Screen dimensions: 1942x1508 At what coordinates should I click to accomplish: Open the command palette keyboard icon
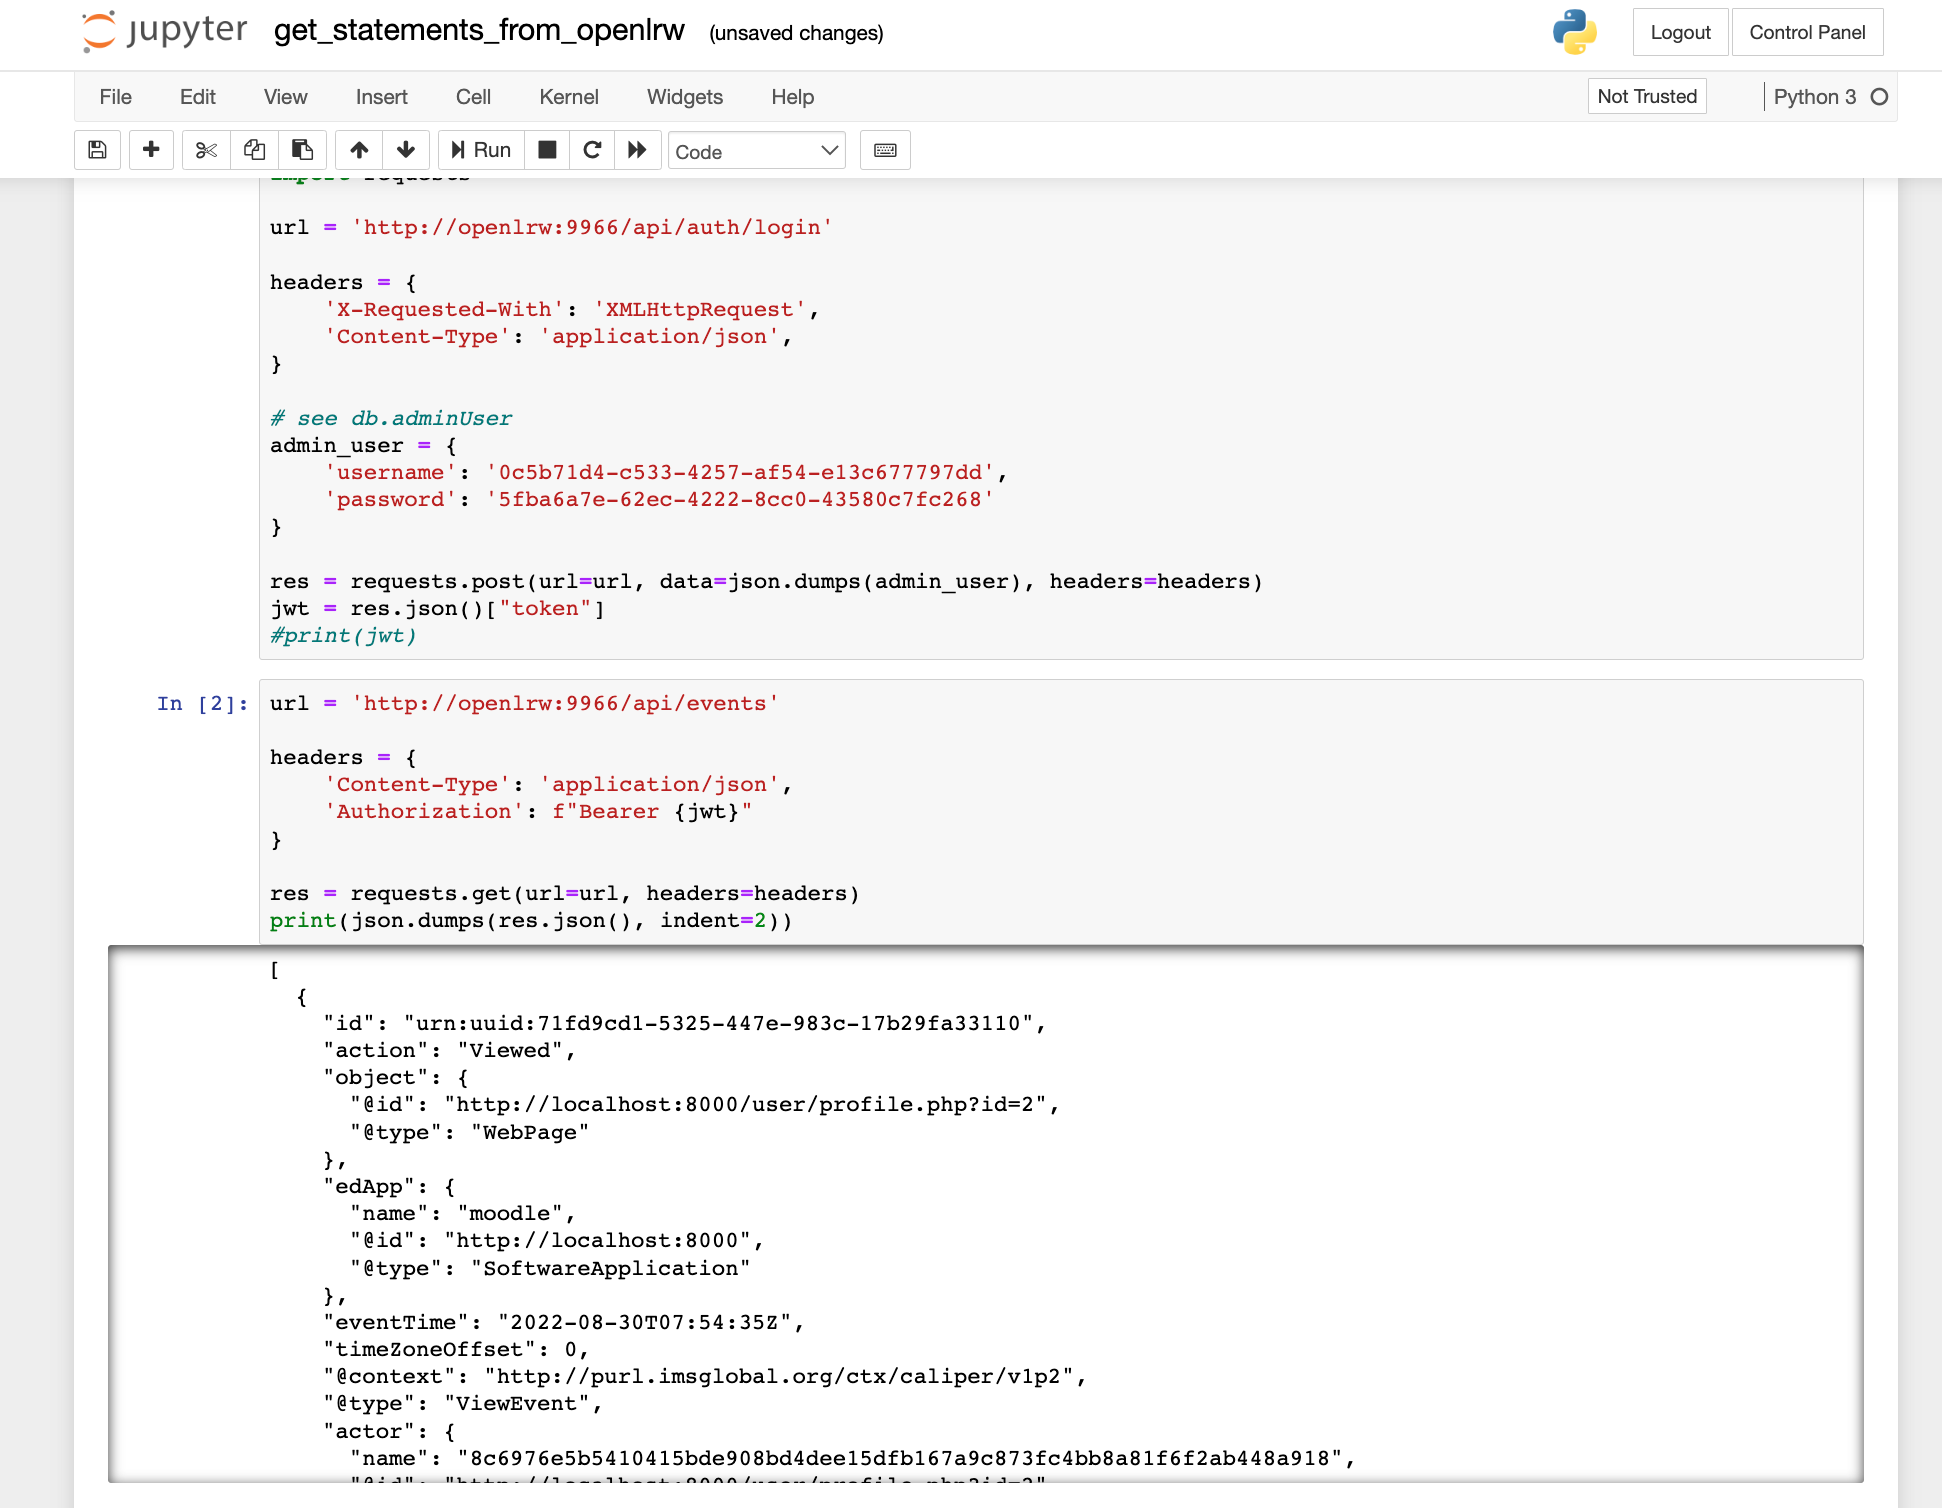(885, 150)
